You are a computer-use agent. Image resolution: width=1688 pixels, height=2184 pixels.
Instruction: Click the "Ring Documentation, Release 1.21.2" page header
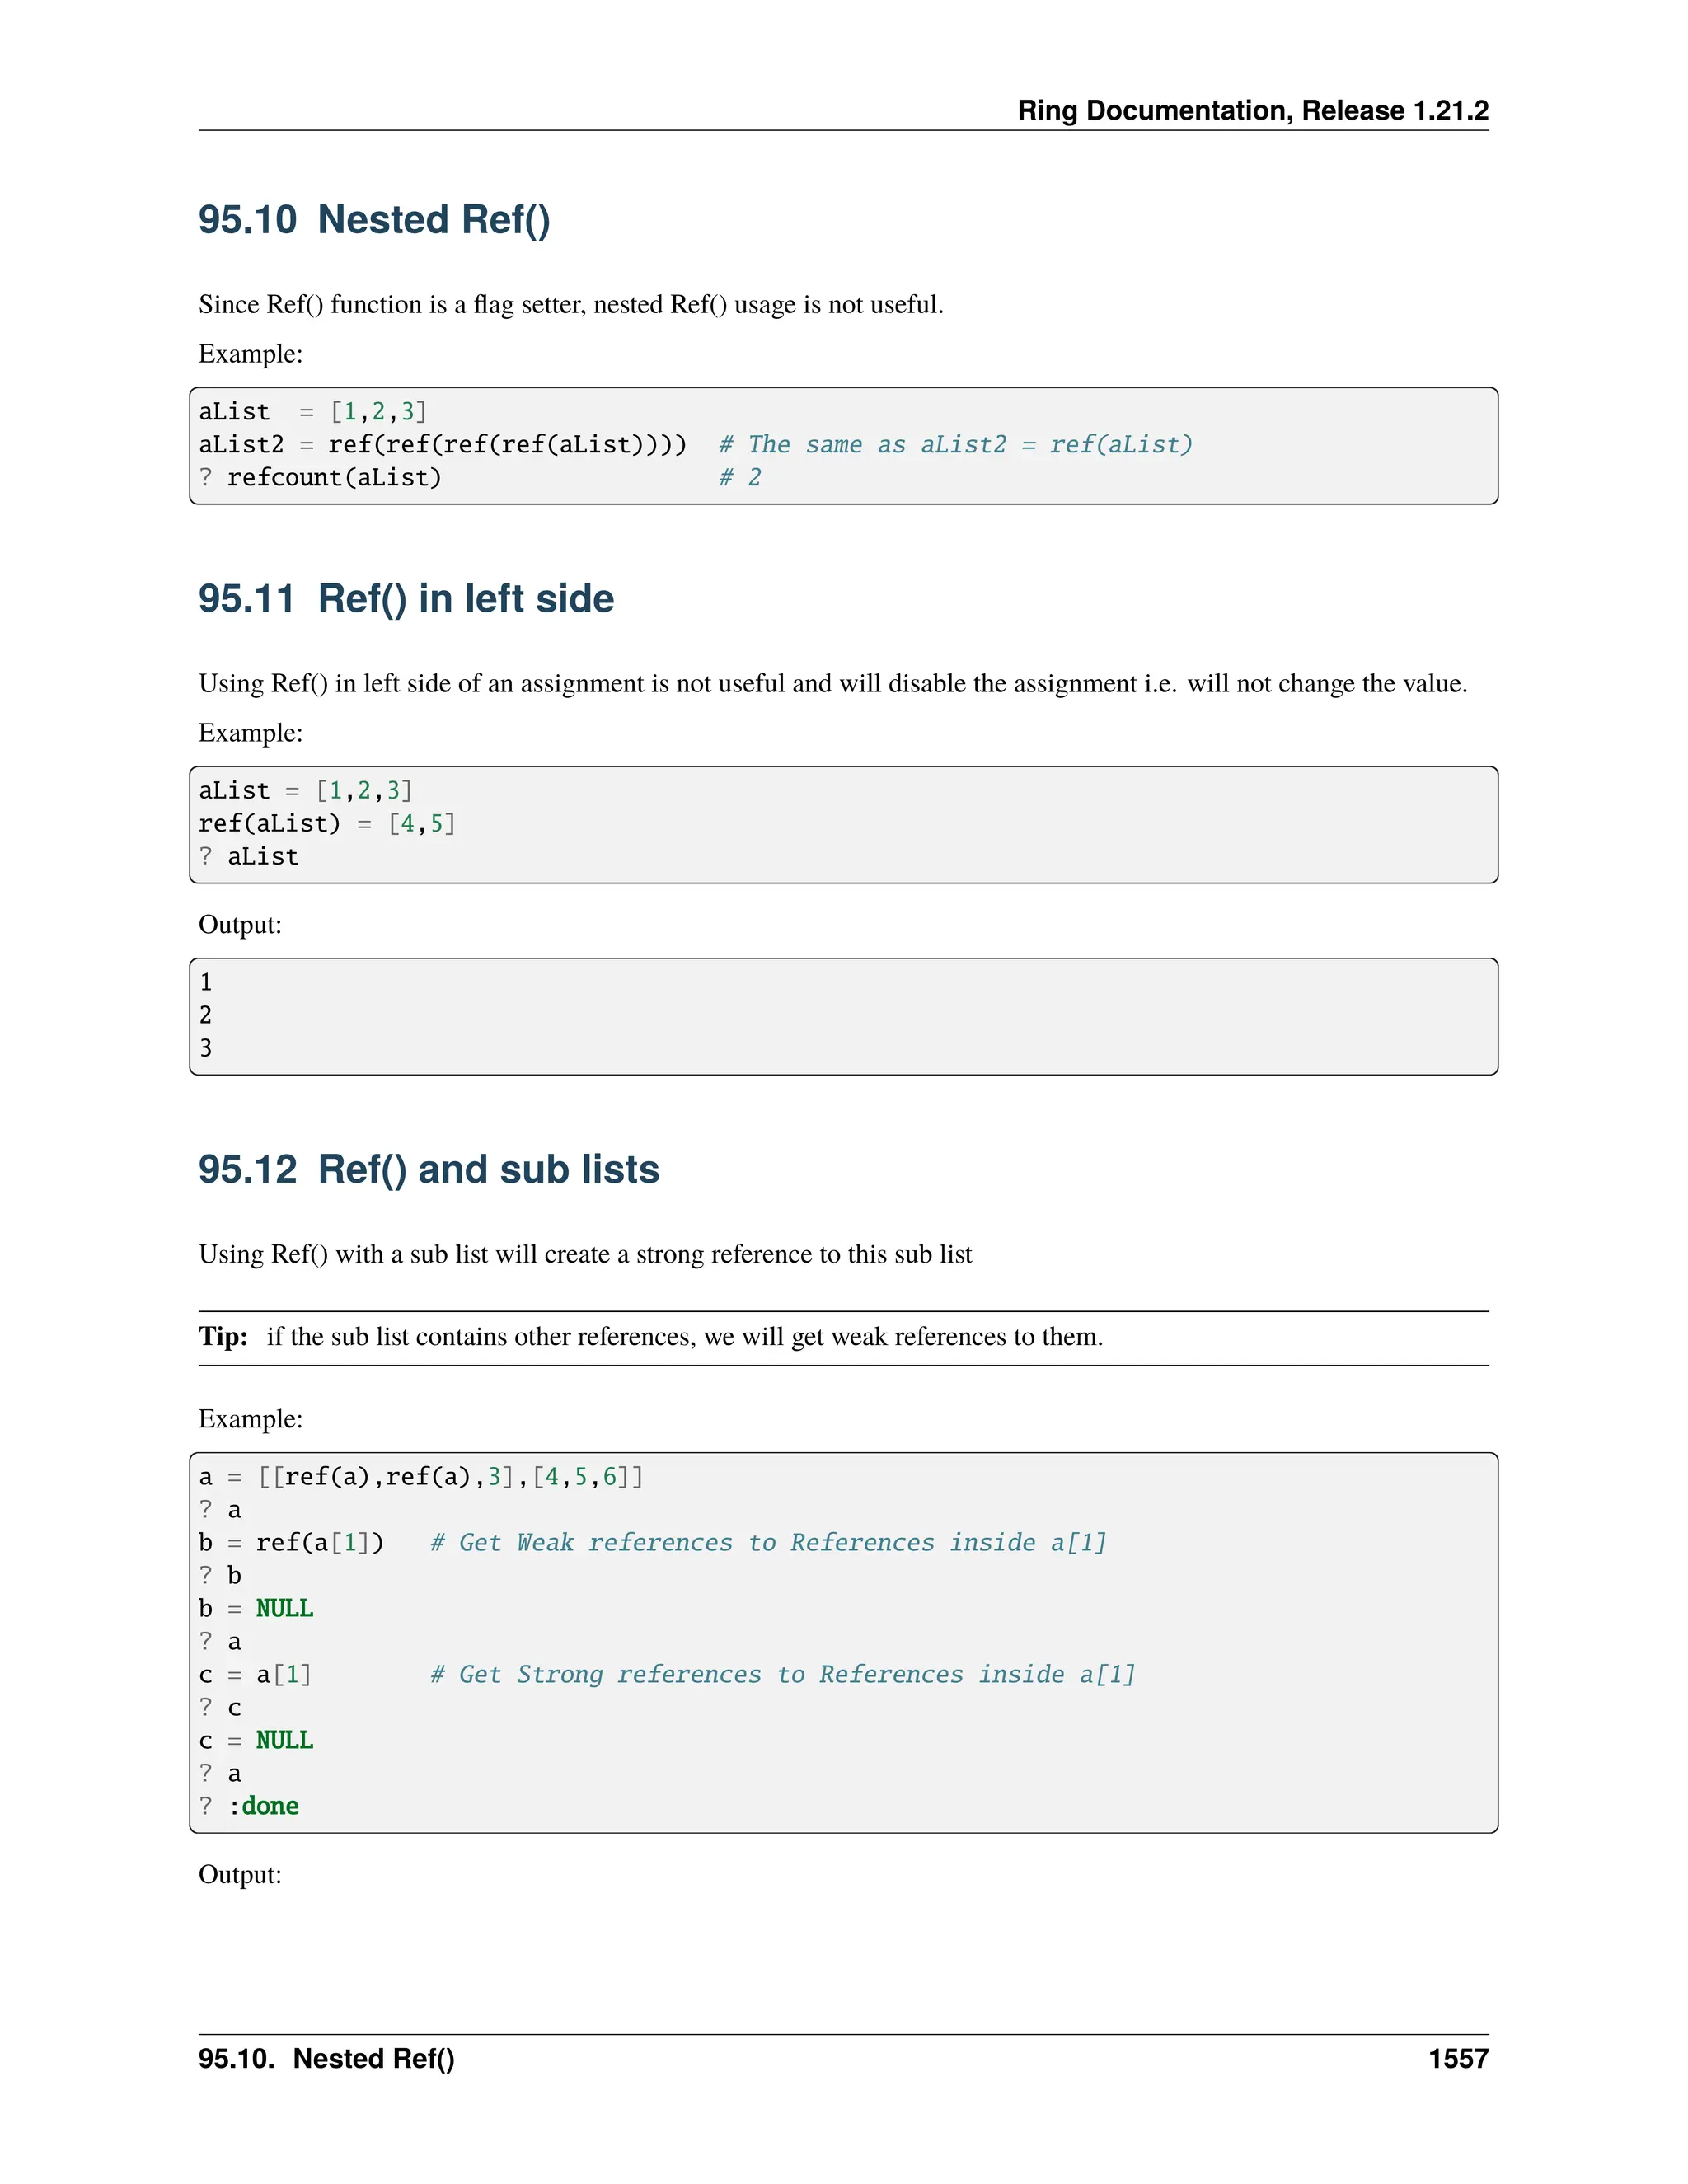pos(1252,110)
